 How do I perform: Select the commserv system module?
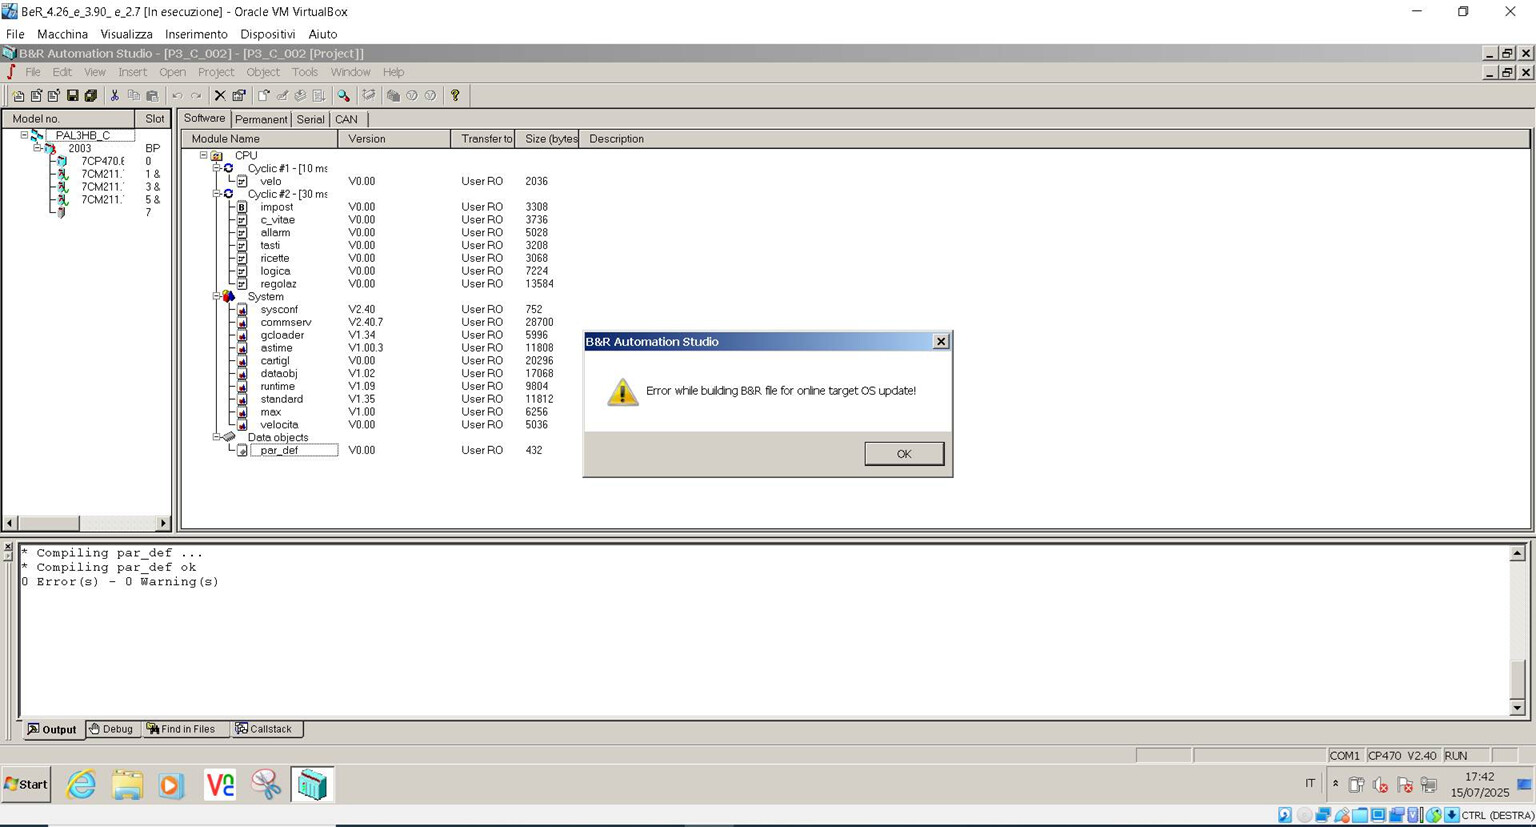pyautogui.click(x=286, y=323)
